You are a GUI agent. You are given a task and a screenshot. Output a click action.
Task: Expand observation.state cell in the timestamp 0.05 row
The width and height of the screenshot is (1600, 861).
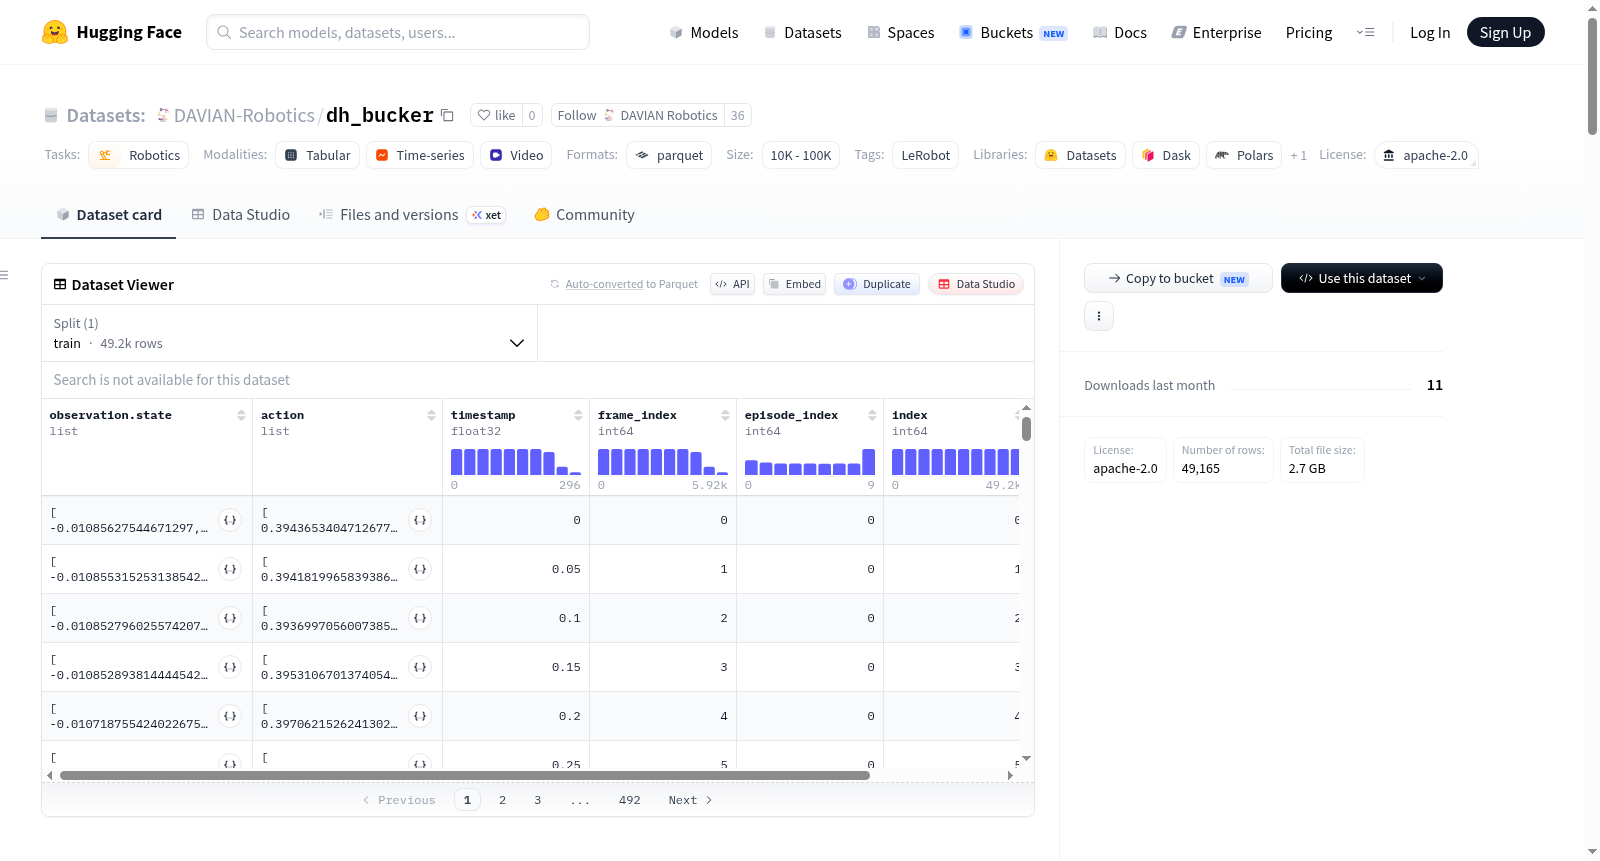click(230, 569)
